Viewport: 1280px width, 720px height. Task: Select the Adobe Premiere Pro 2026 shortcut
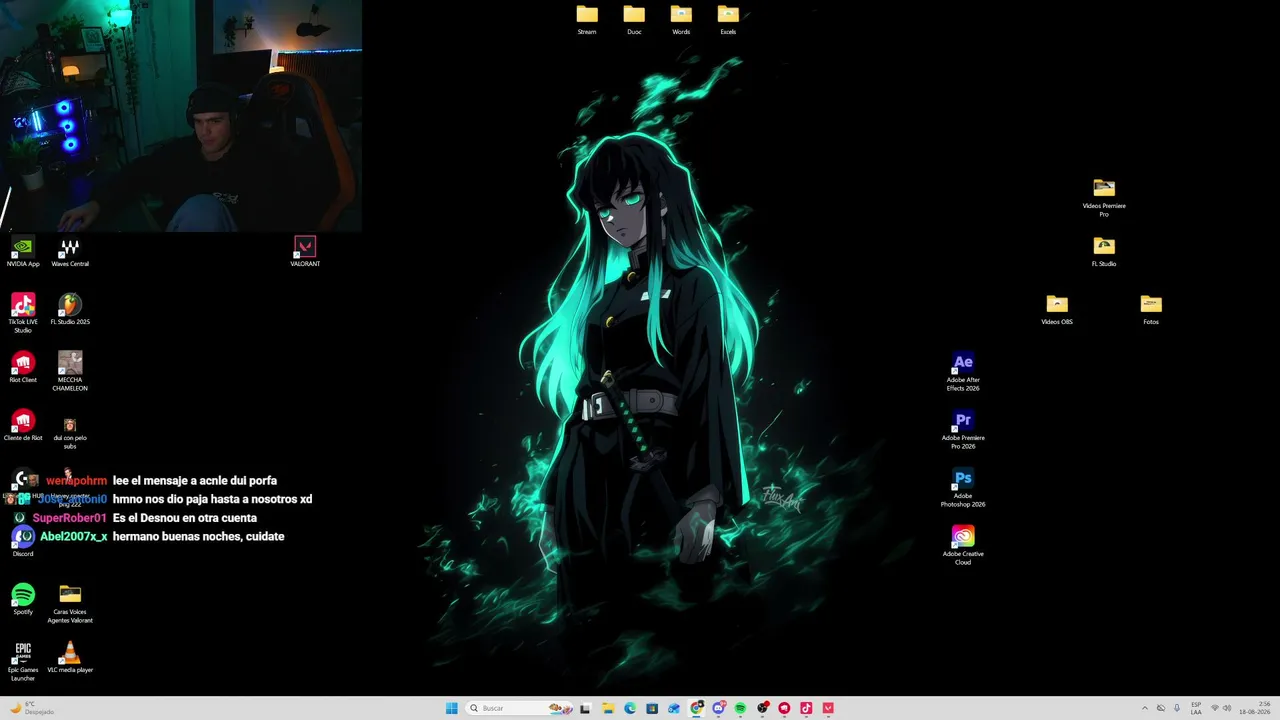(963, 429)
